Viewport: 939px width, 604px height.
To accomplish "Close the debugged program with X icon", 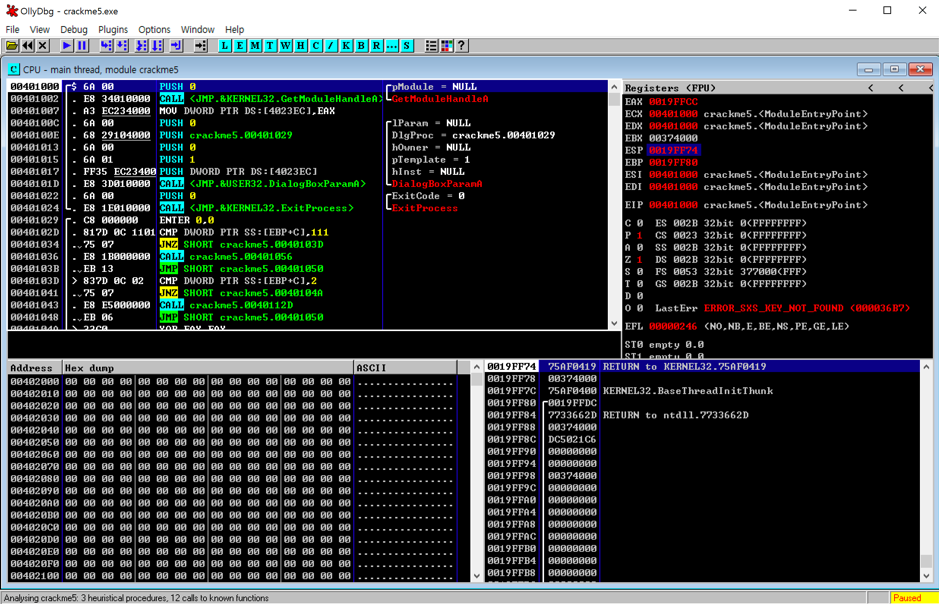I will pyautogui.click(x=43, y=45).
